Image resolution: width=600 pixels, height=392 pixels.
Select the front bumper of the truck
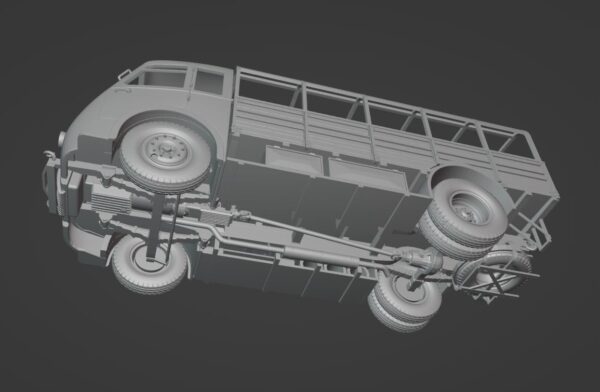[x=51, y=188]
